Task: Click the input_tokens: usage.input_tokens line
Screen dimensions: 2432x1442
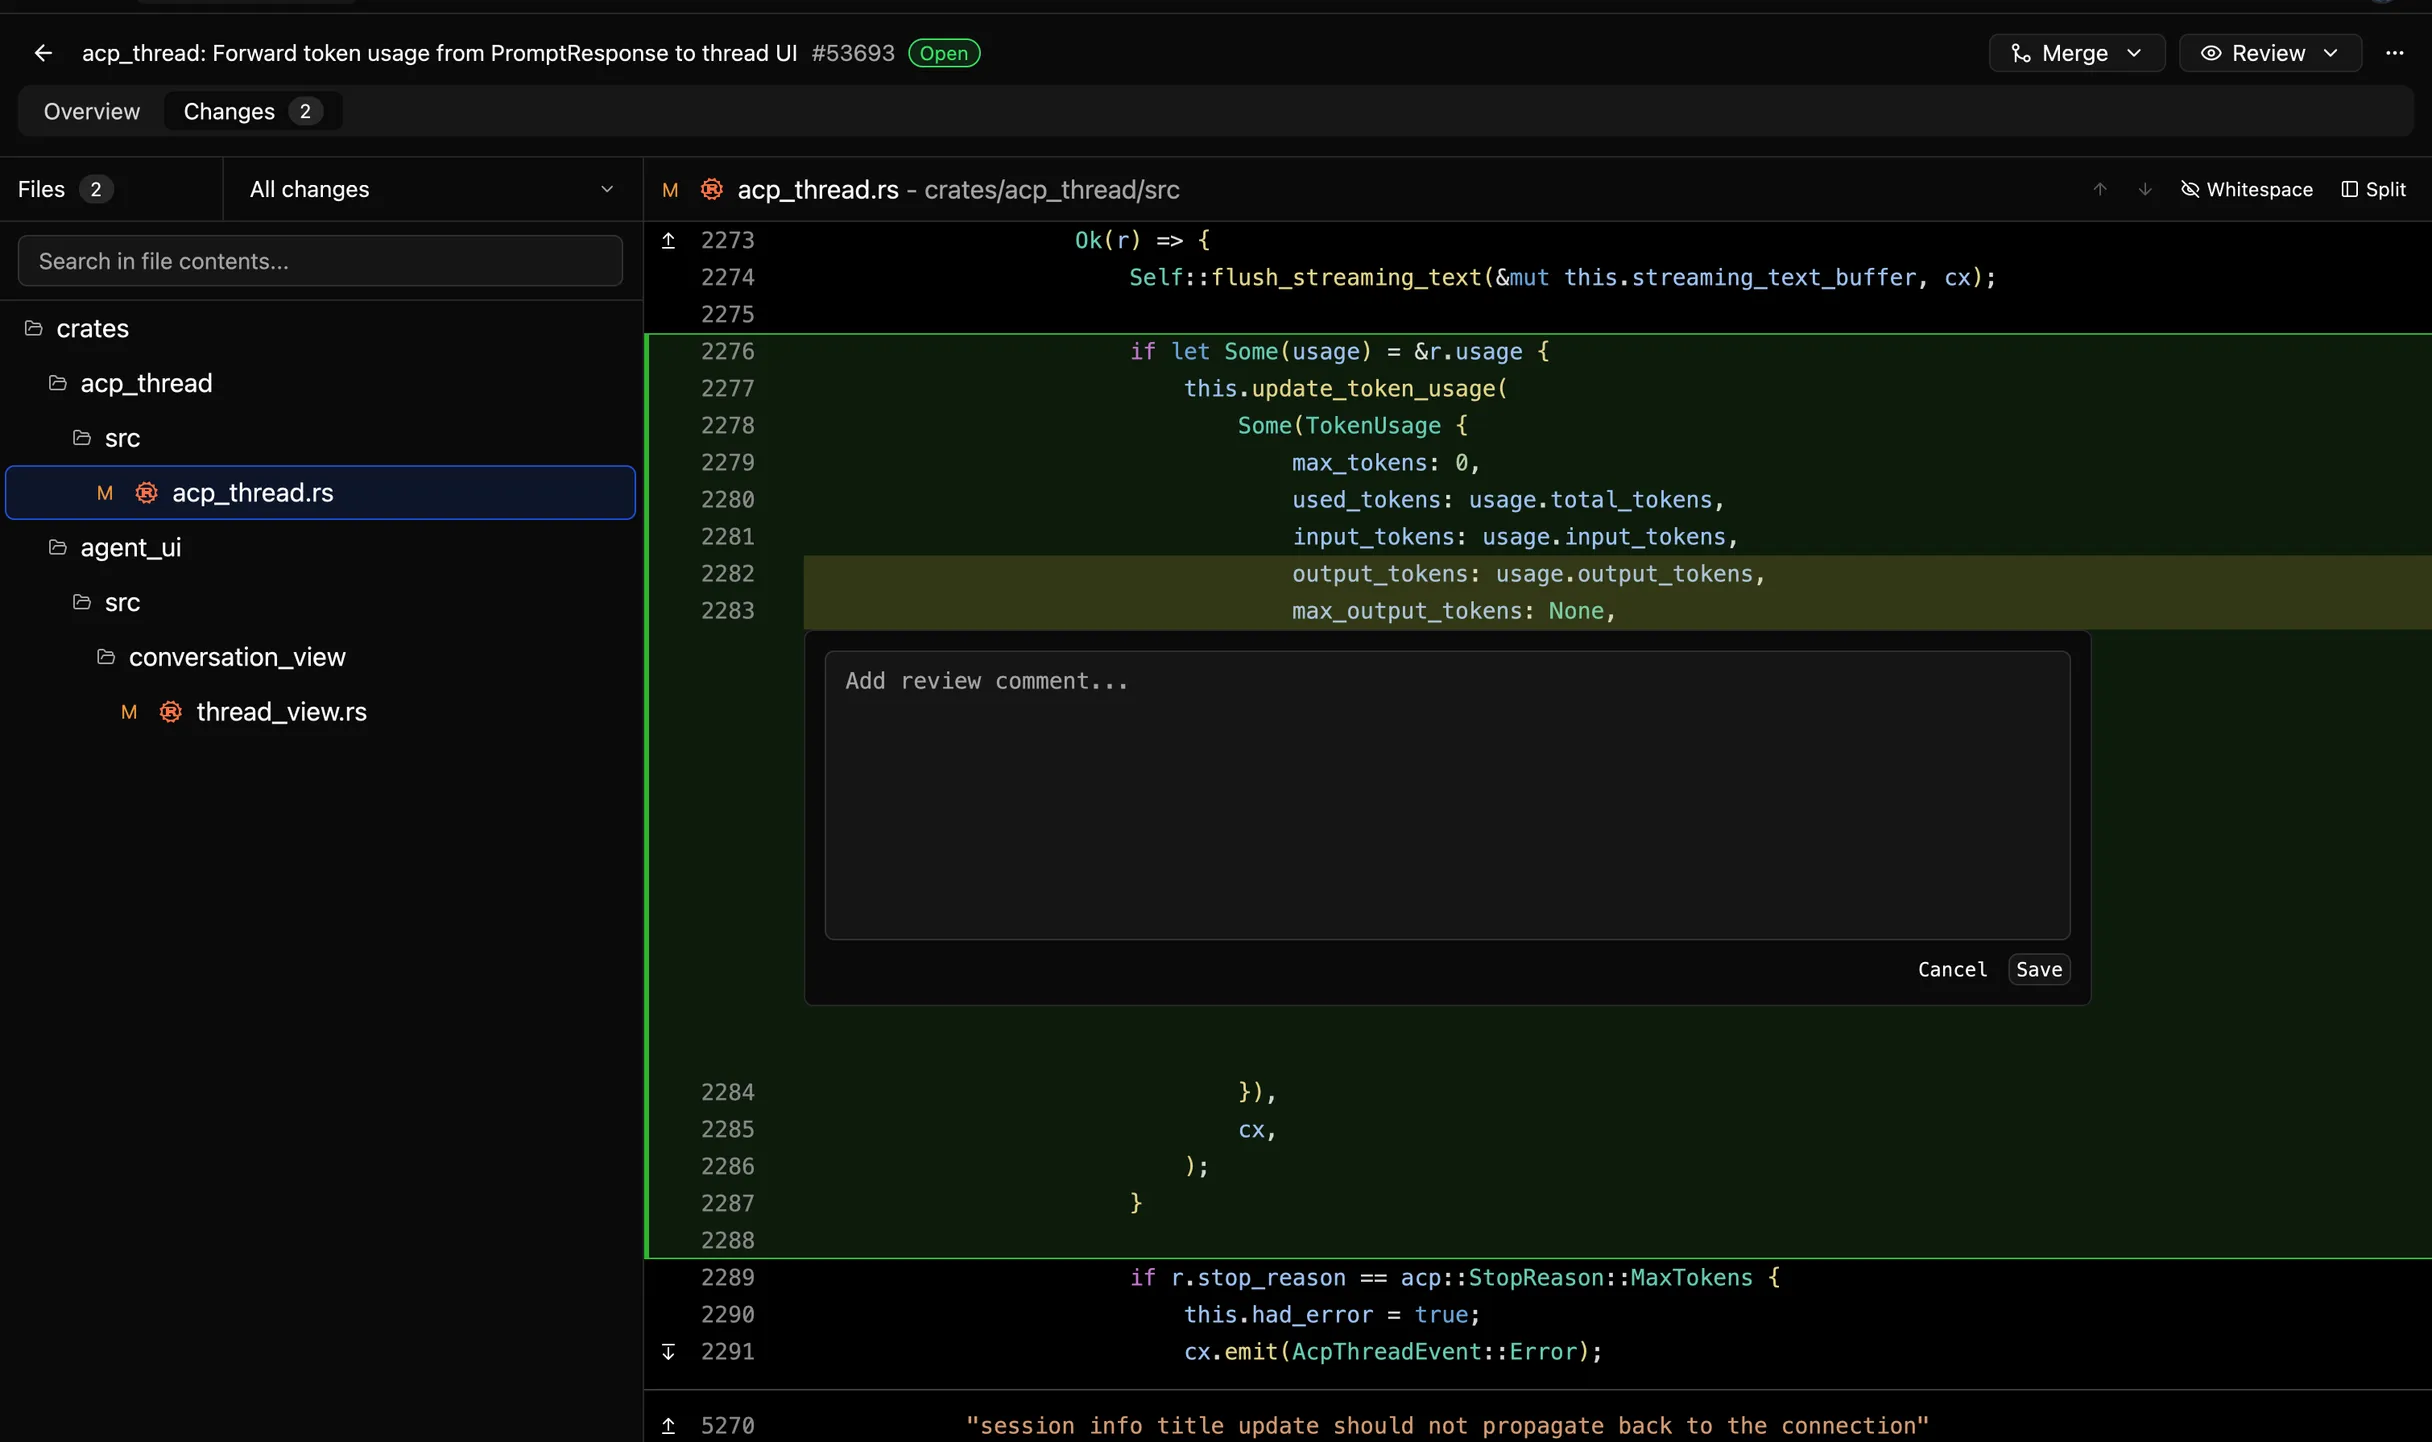Action: coord(1515,537)
